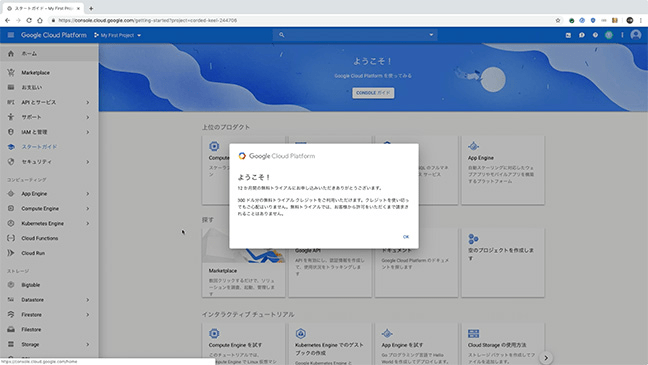
Task: Click the Filestore sidebar icon
Action: pyautogui.click(x=11, y=329)
